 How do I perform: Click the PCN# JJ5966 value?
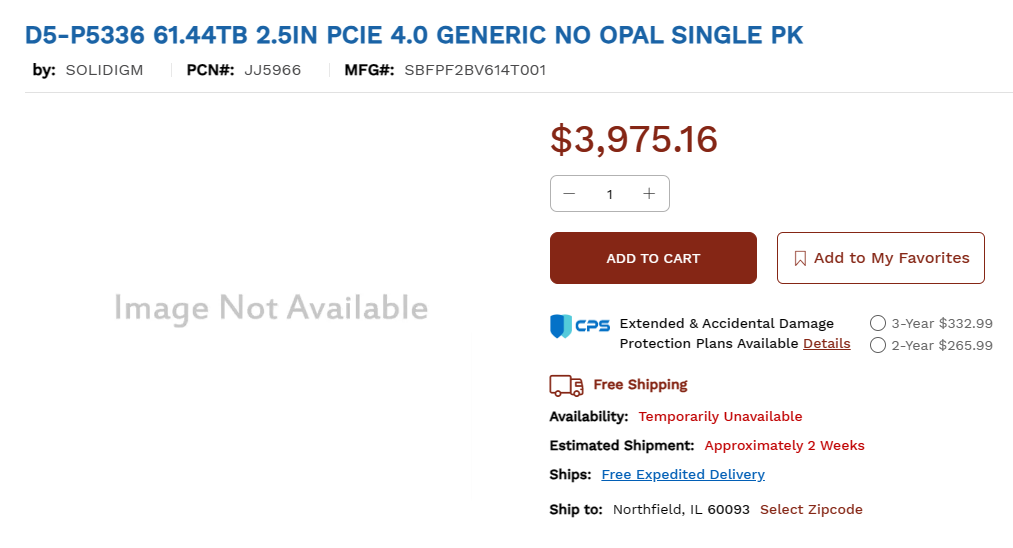point(273,70)
